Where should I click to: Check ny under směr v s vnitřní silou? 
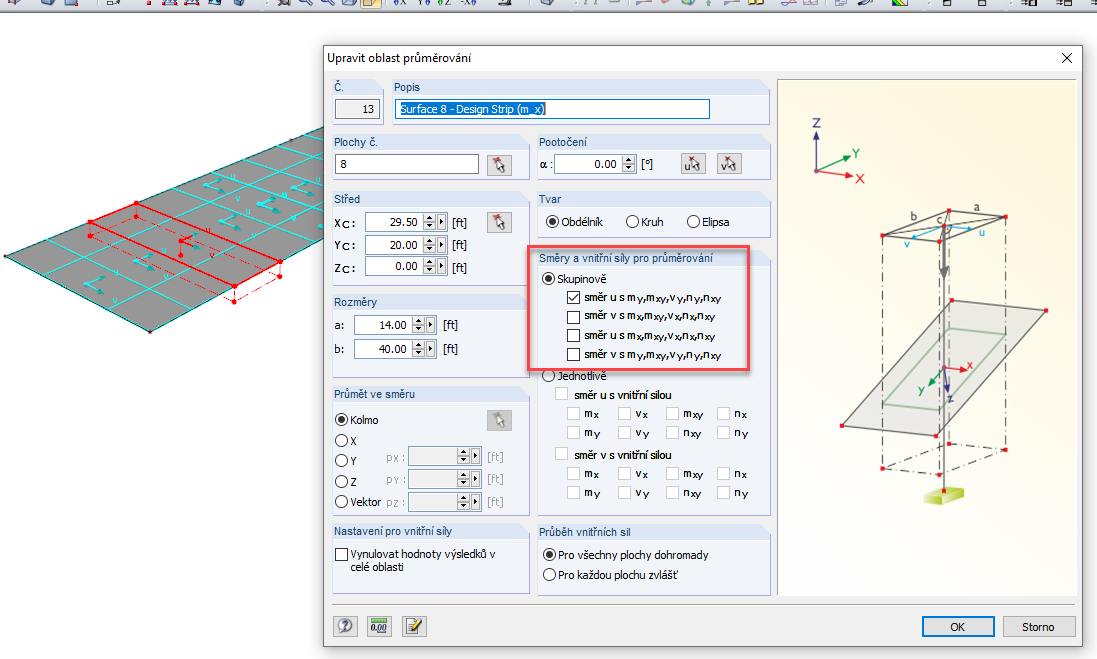723,493
